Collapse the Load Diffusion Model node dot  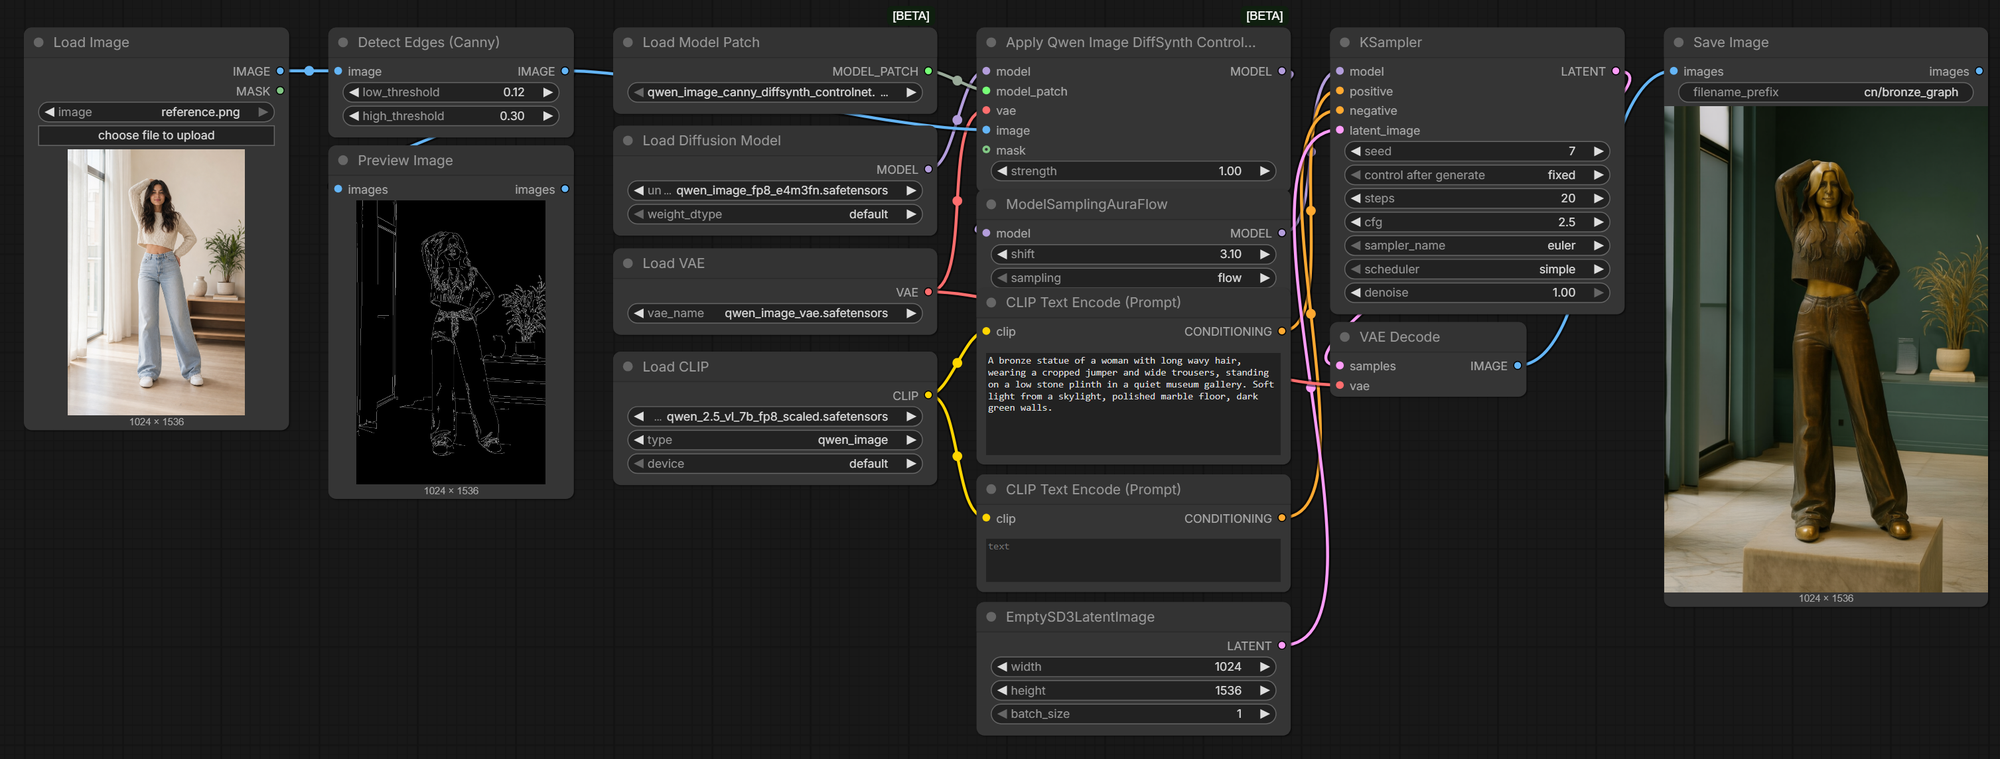click(628, 141)
